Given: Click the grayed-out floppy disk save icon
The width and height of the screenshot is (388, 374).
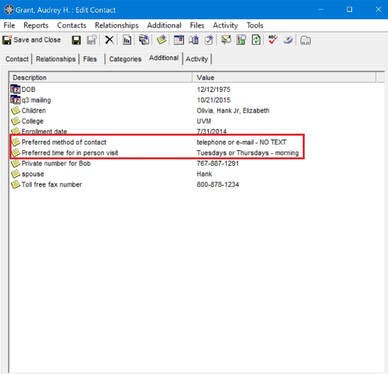Looking at the screenshot, I should click(92, 40).
